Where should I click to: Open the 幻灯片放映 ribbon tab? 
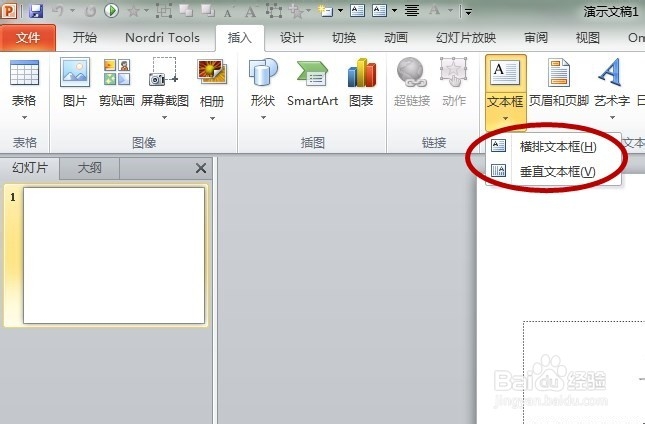point(466,38)
